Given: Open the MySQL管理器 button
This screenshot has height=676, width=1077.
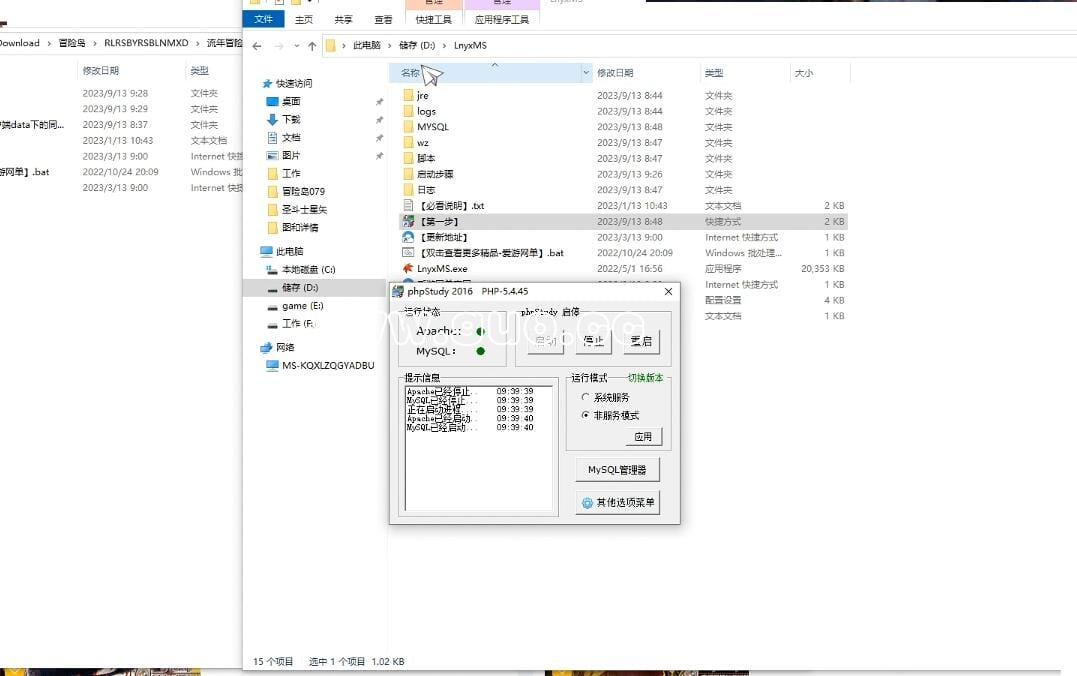Looking at the screenshot, I should point(617,470).
